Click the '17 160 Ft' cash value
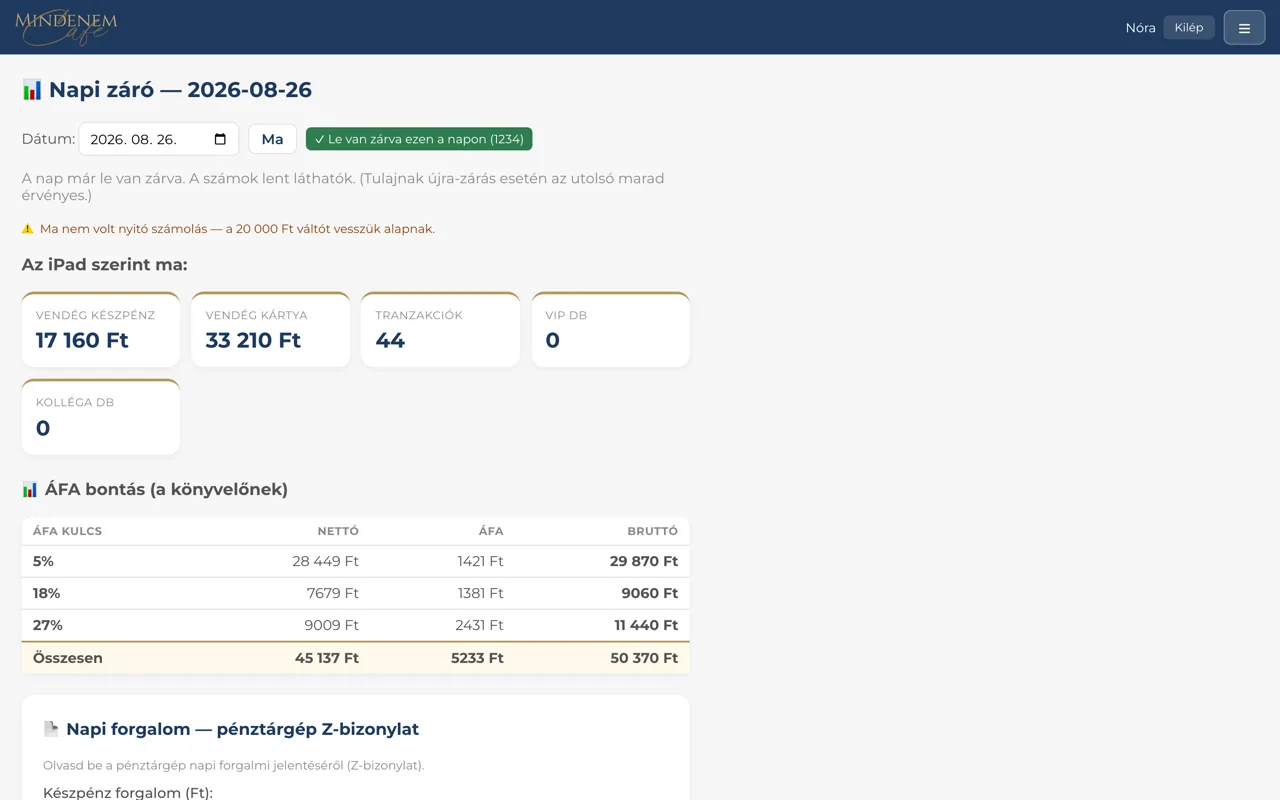1280x800 pixels. click(82, 341)
